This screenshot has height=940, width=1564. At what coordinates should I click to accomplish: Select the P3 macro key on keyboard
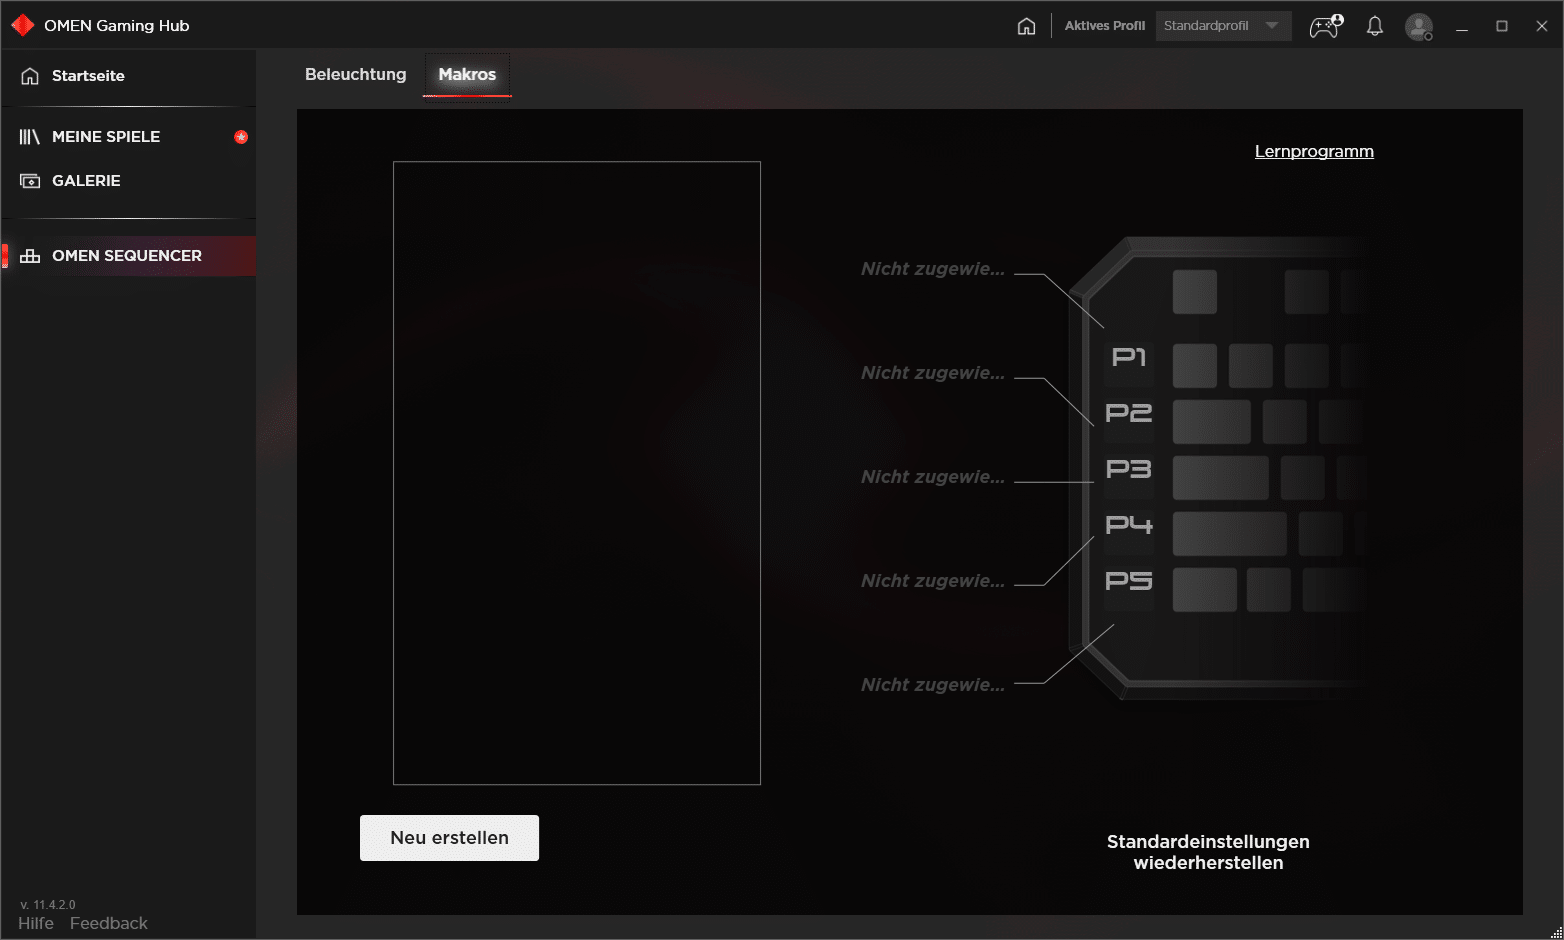pyautogui.click(x=1129, y=469)
